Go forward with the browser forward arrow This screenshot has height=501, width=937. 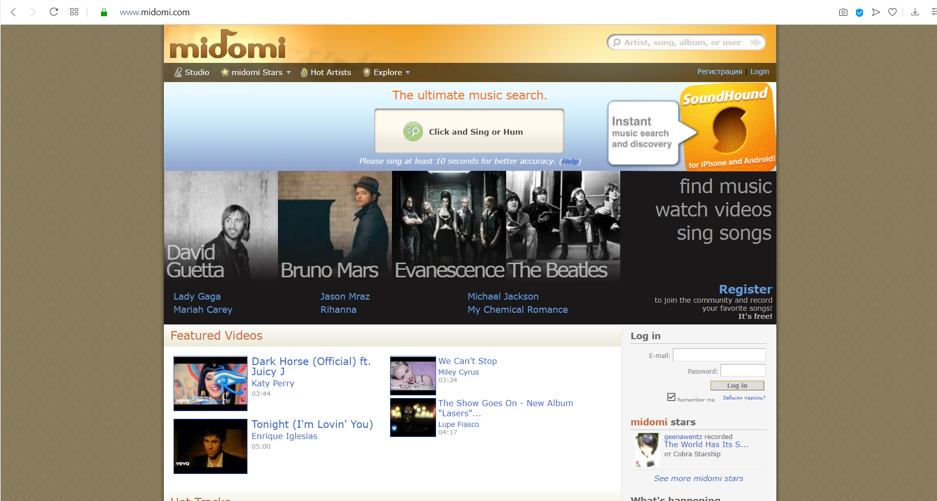33,12
